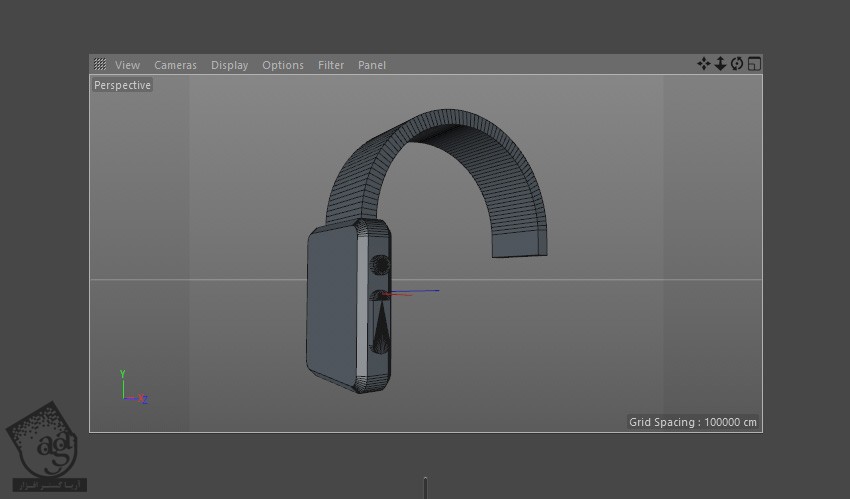
Task: Click the object axis origin handle
Action: coord(384,295)
